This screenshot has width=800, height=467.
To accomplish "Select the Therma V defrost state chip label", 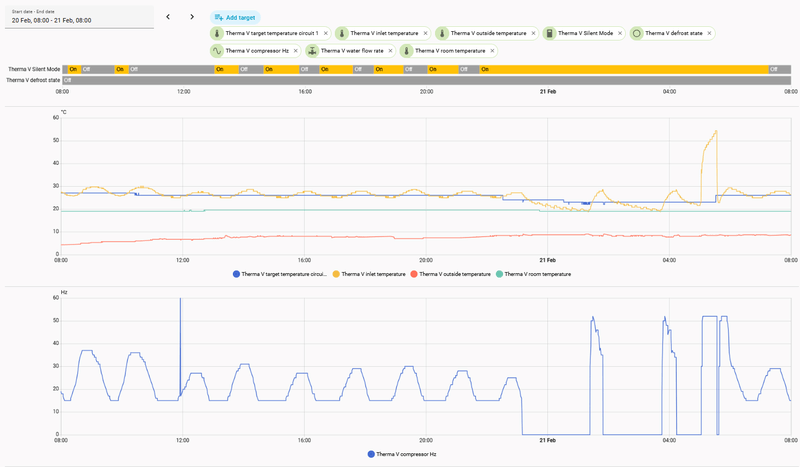I will (673, 33).
